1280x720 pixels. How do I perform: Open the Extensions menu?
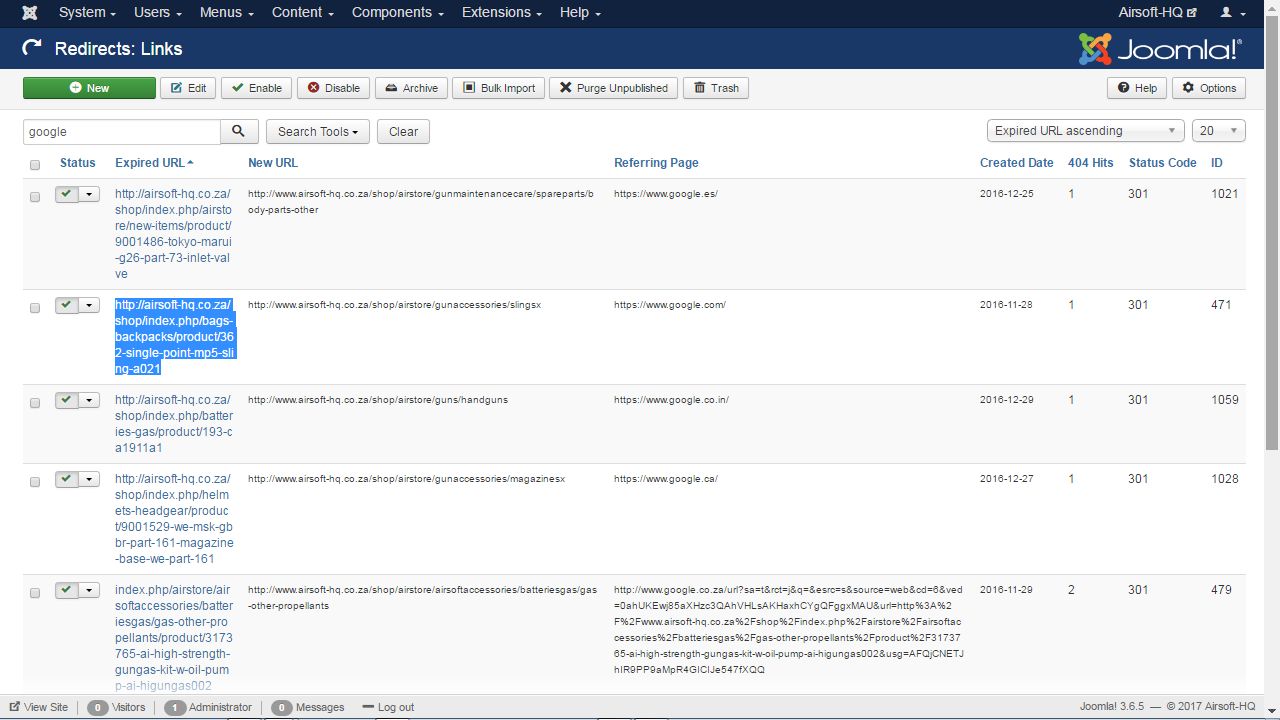tap(502, 12)
